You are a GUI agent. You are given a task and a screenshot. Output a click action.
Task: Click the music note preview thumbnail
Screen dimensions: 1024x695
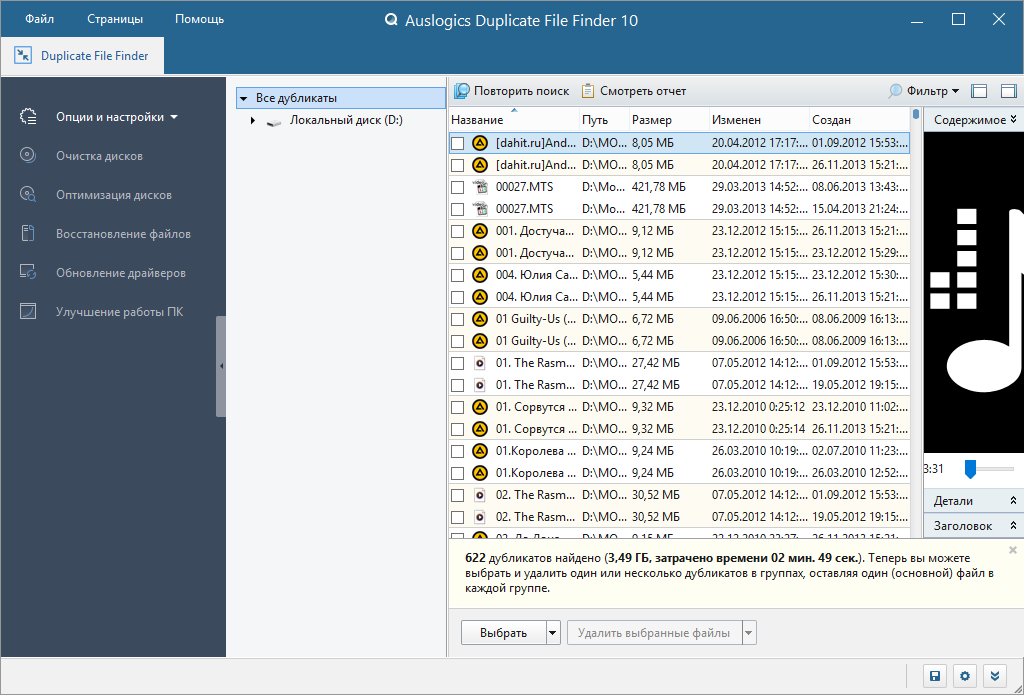coord(974,293)
